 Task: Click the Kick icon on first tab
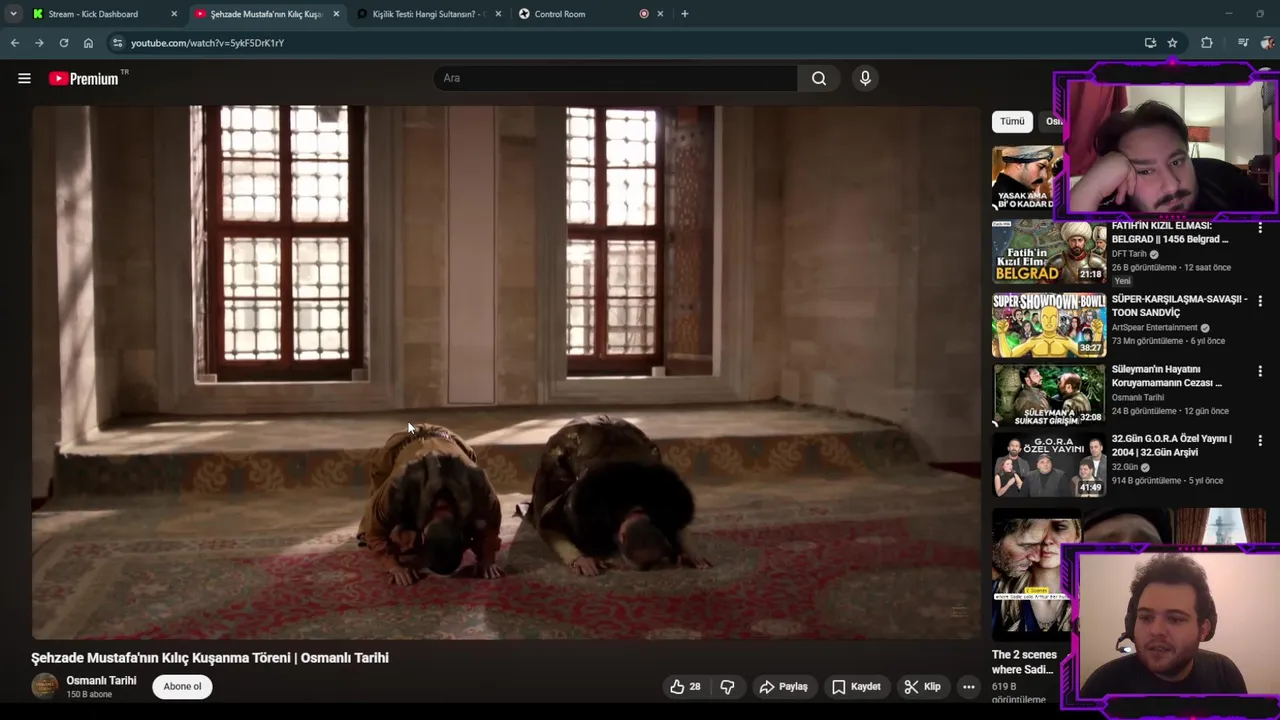[x=38, y=14]
